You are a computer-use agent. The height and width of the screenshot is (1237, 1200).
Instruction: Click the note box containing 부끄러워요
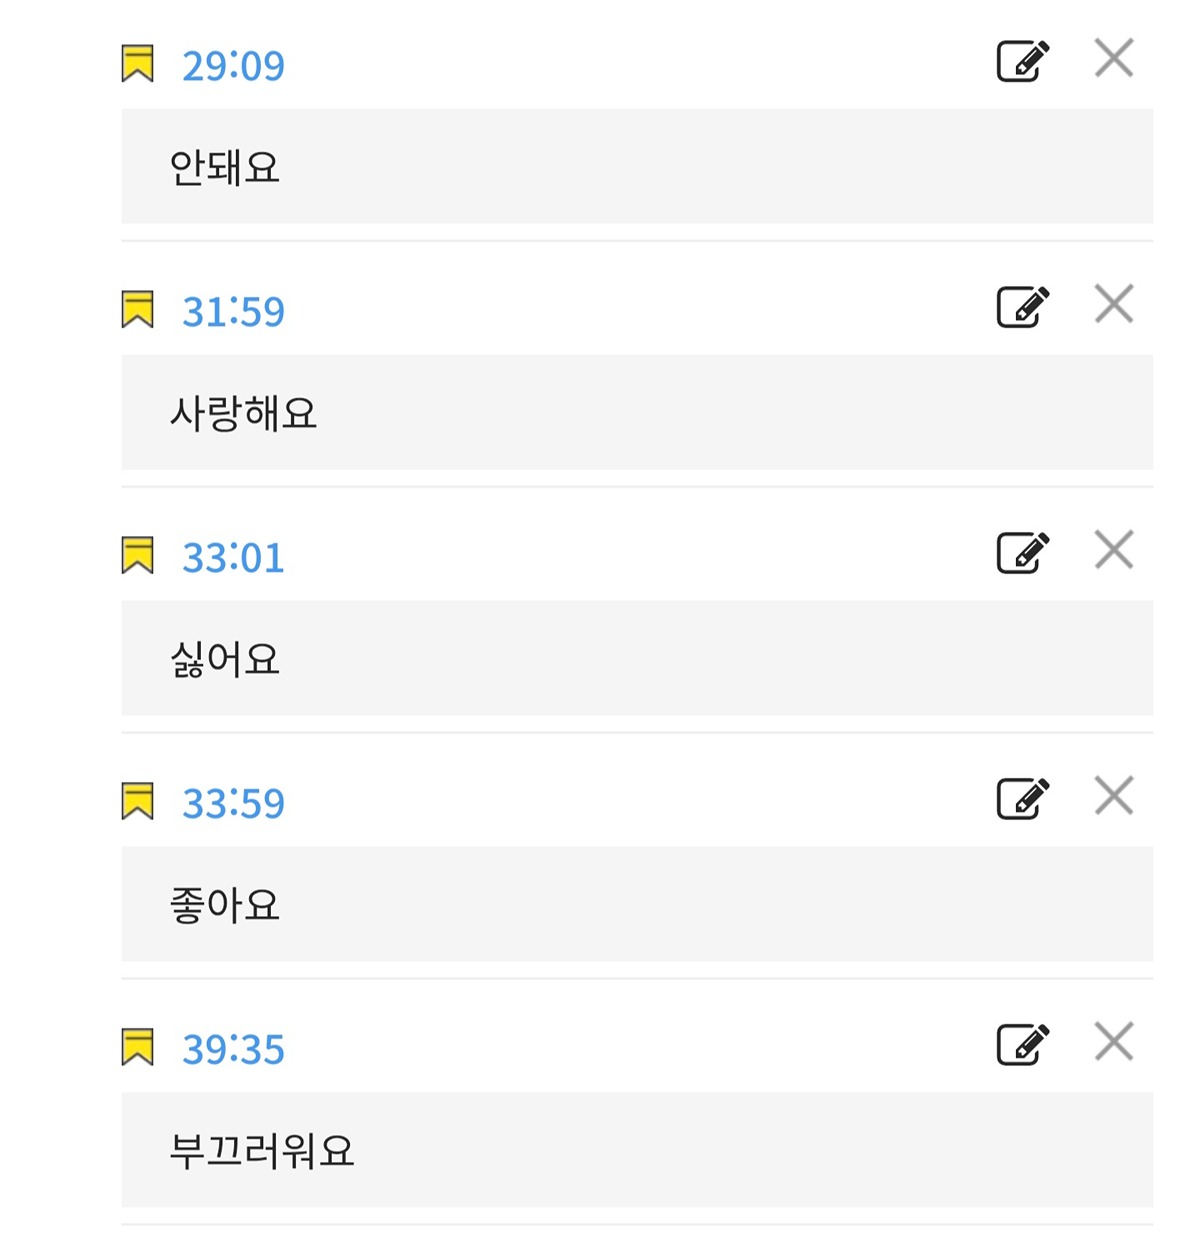(x=636, y=1150)
